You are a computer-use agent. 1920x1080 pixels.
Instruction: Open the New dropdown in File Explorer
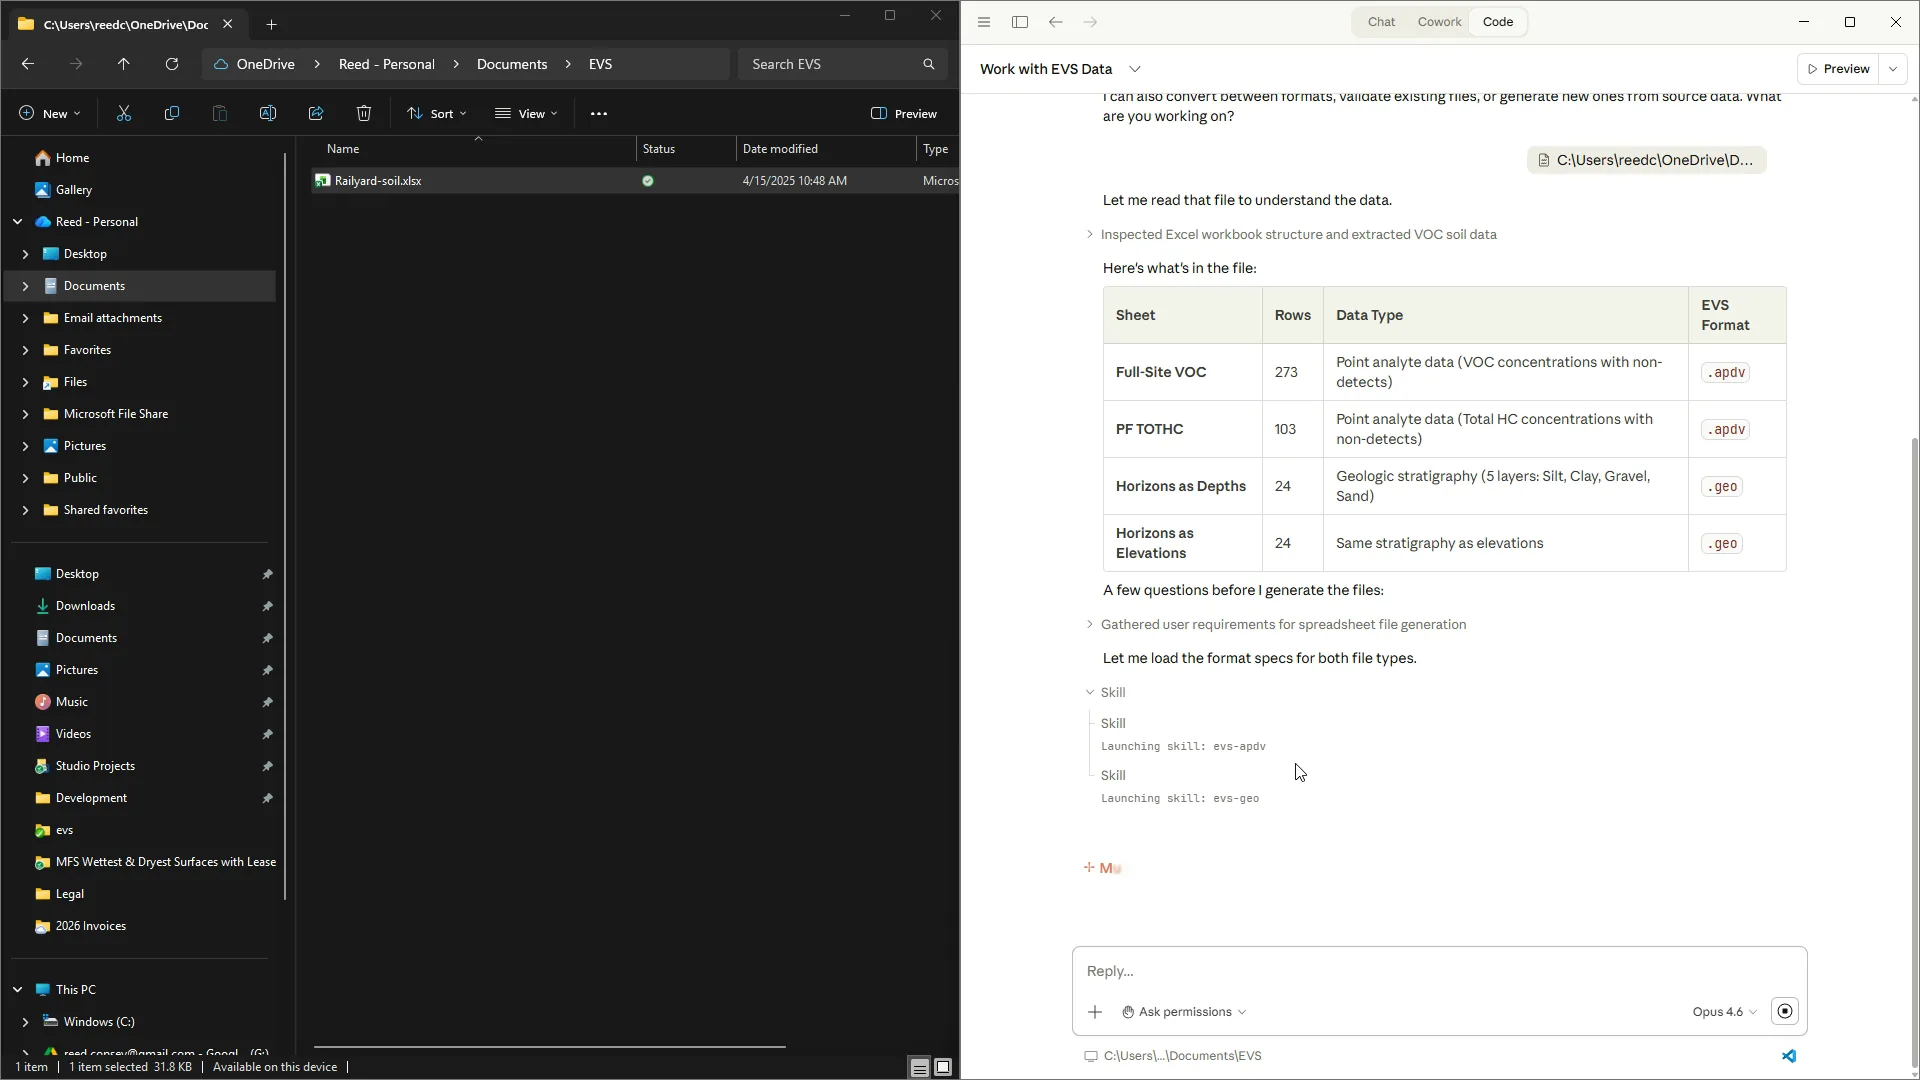pos(50,113)
